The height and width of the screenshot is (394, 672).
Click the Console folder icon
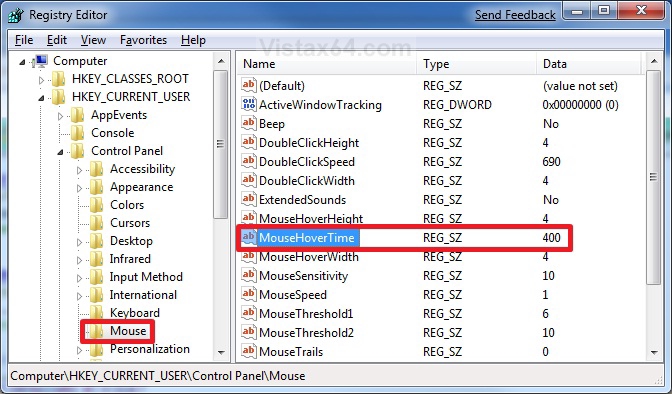click(78, 133)
